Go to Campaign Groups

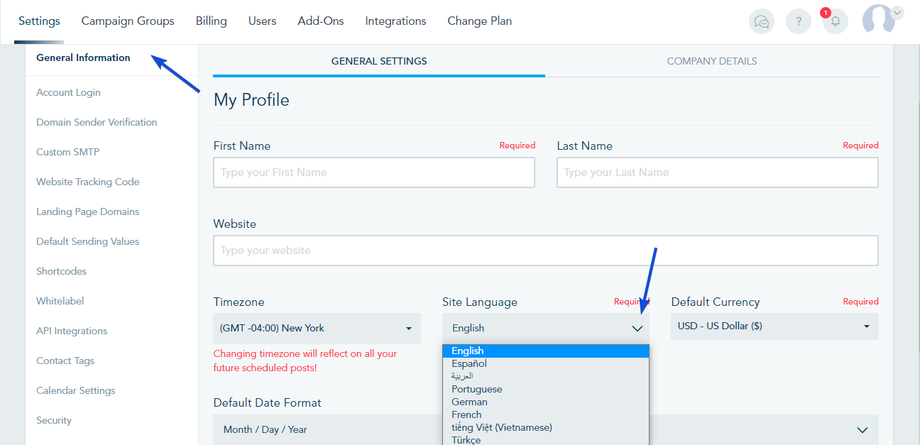click(128, 21)
